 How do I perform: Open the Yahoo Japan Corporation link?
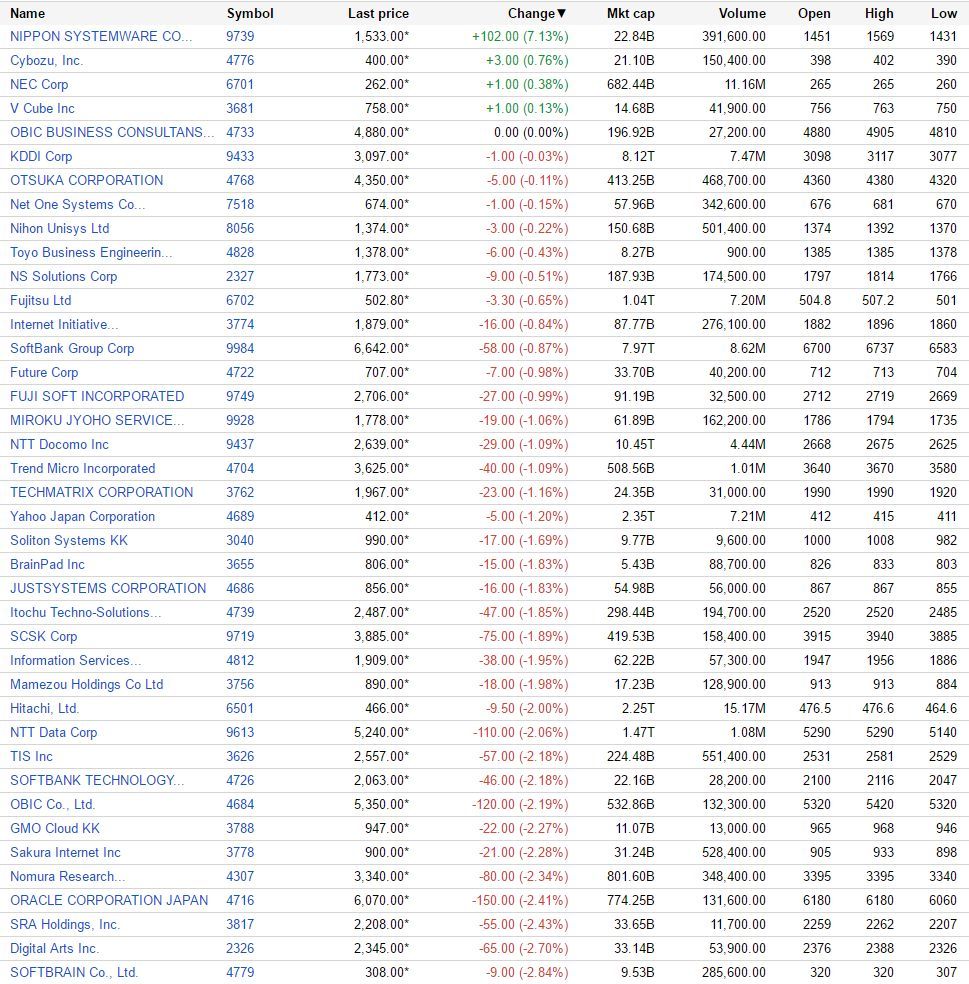(x=82, y=516)
